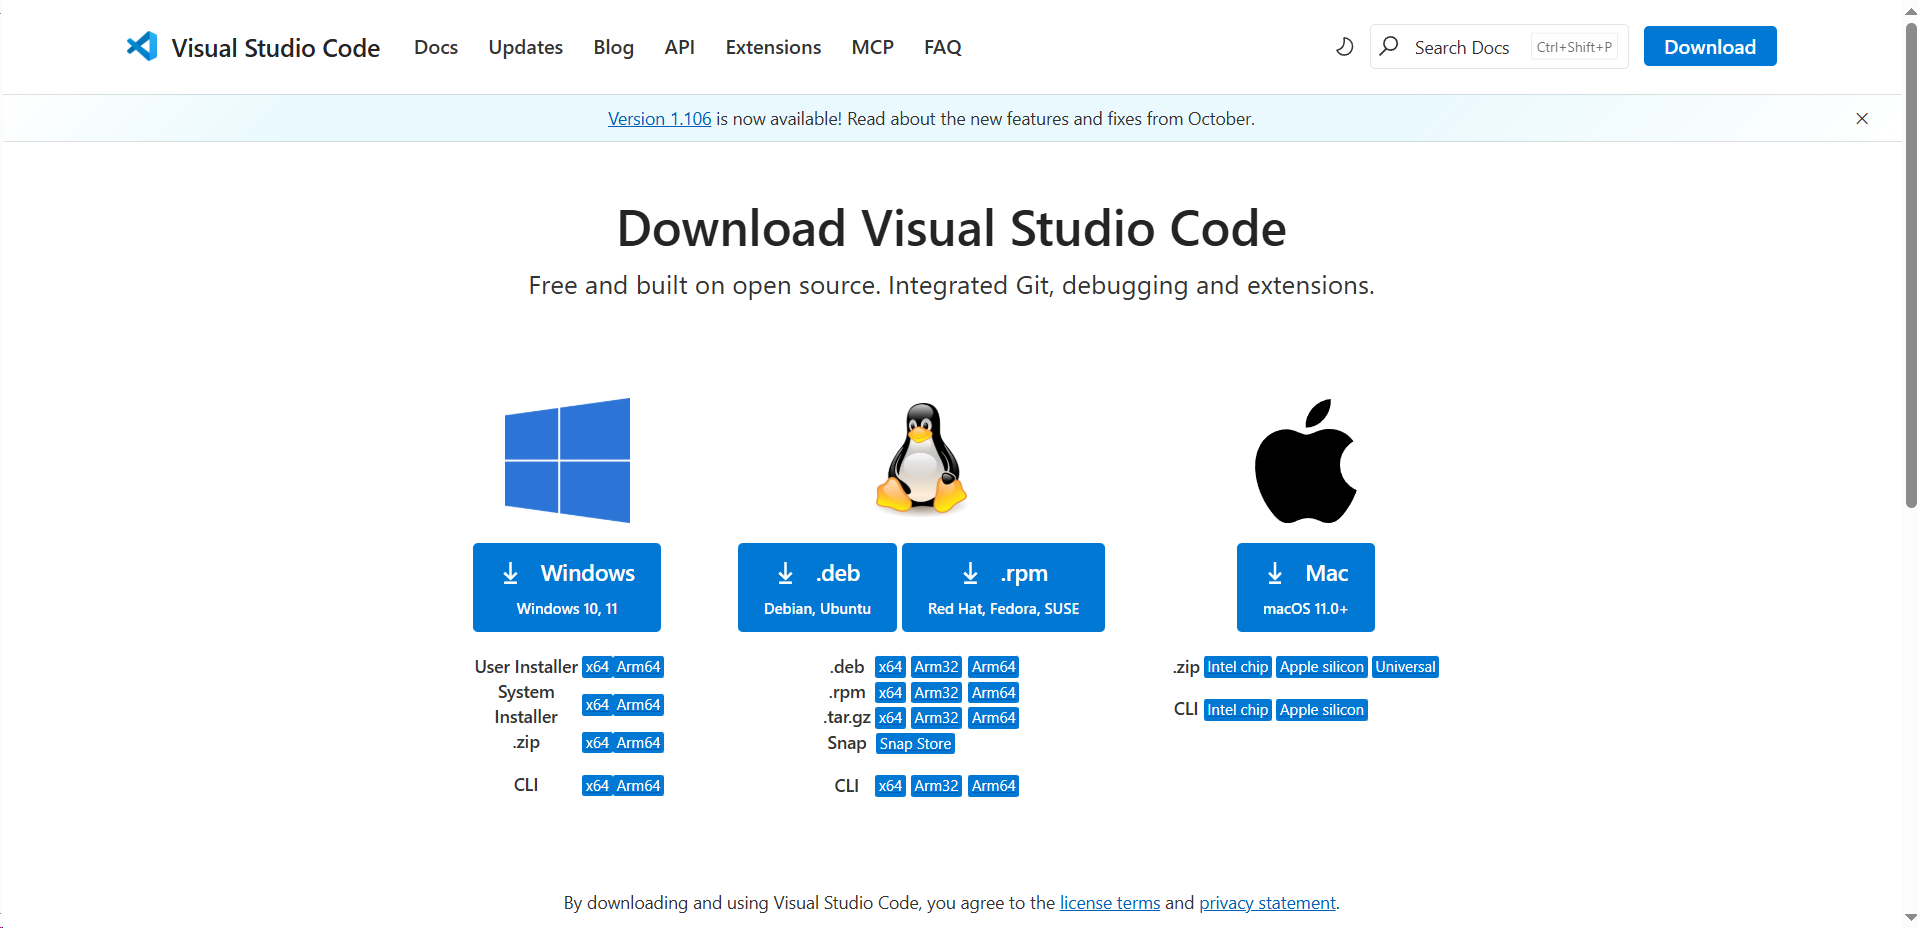Click the Linux Tux penguin image
Screen dimensions: 1917x928
click(921, 458)
